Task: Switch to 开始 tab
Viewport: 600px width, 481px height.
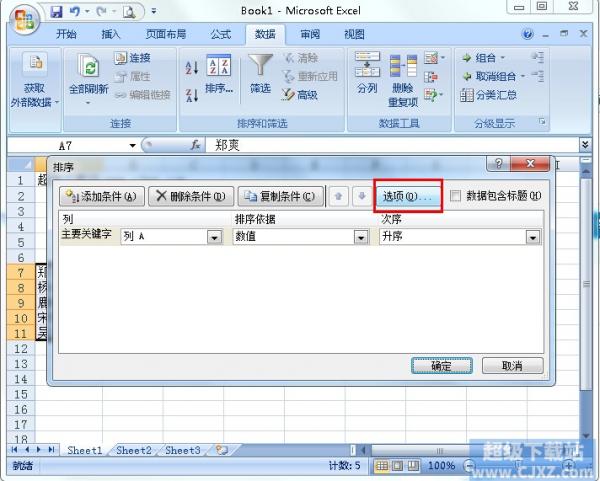Action: tap(66, 34)
